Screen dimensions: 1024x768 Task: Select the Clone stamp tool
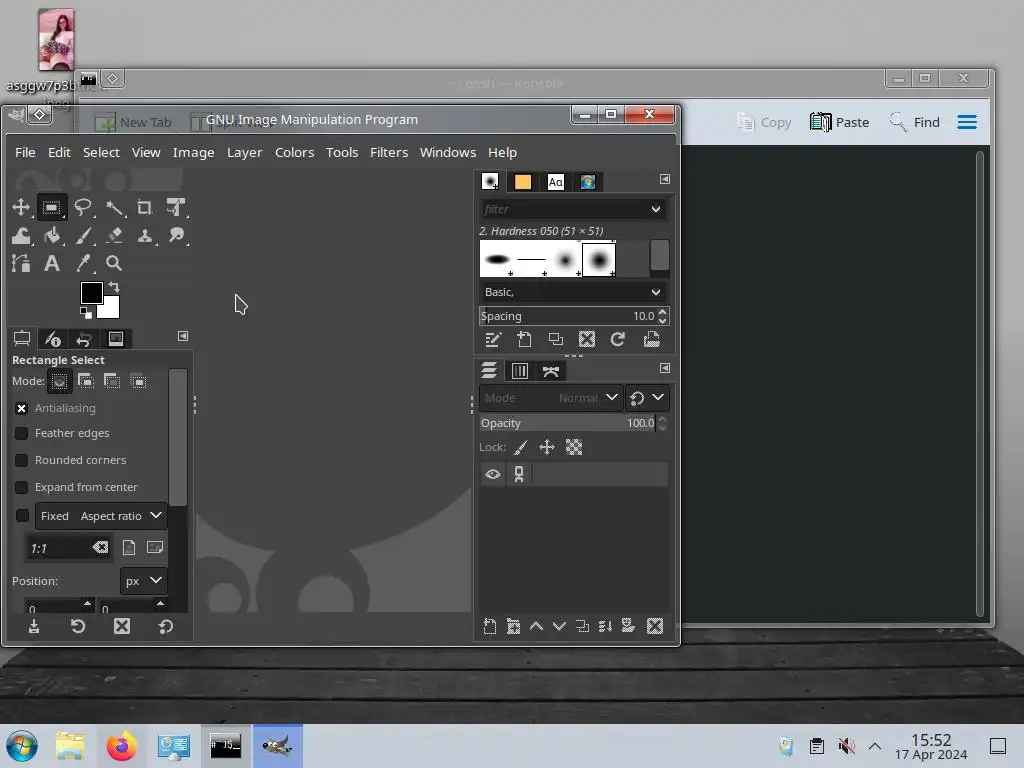[145, 236]
